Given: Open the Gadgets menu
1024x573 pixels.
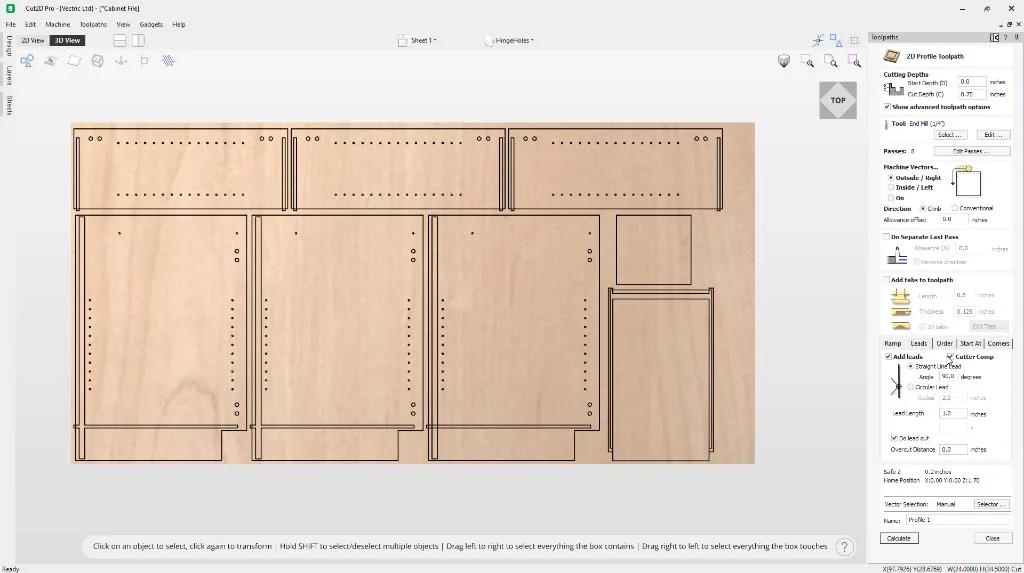Looking at the screenshot, I should [151, 24].
